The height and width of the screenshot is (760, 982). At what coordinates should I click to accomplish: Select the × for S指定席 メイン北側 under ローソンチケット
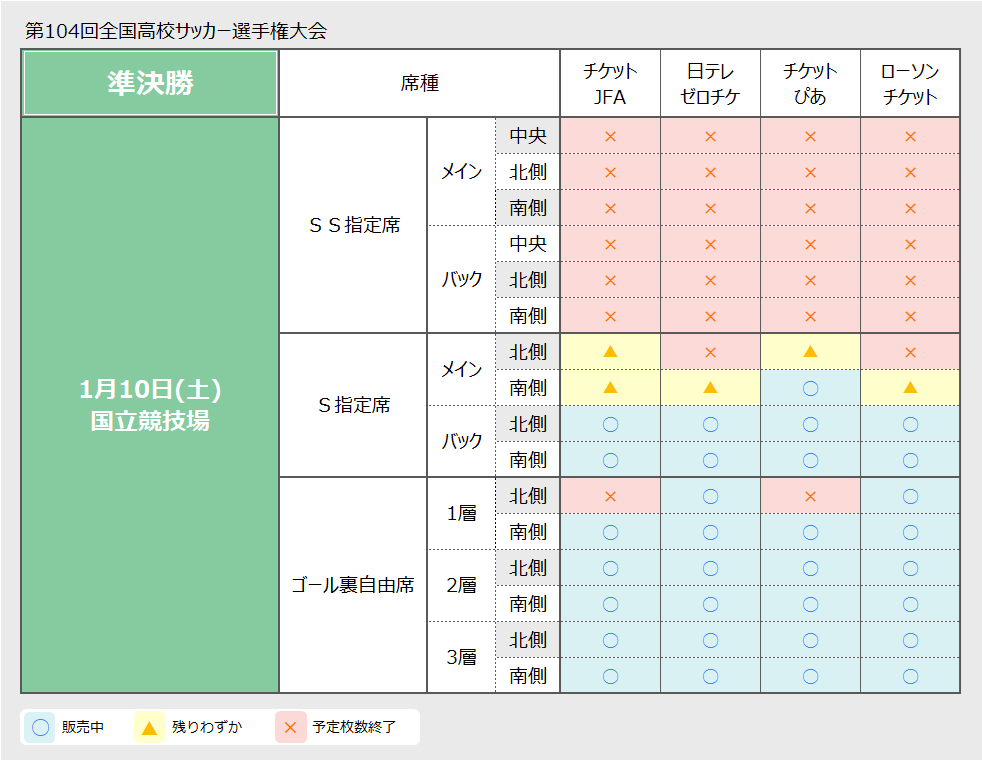pyautogui.click(x=911, y=352)
